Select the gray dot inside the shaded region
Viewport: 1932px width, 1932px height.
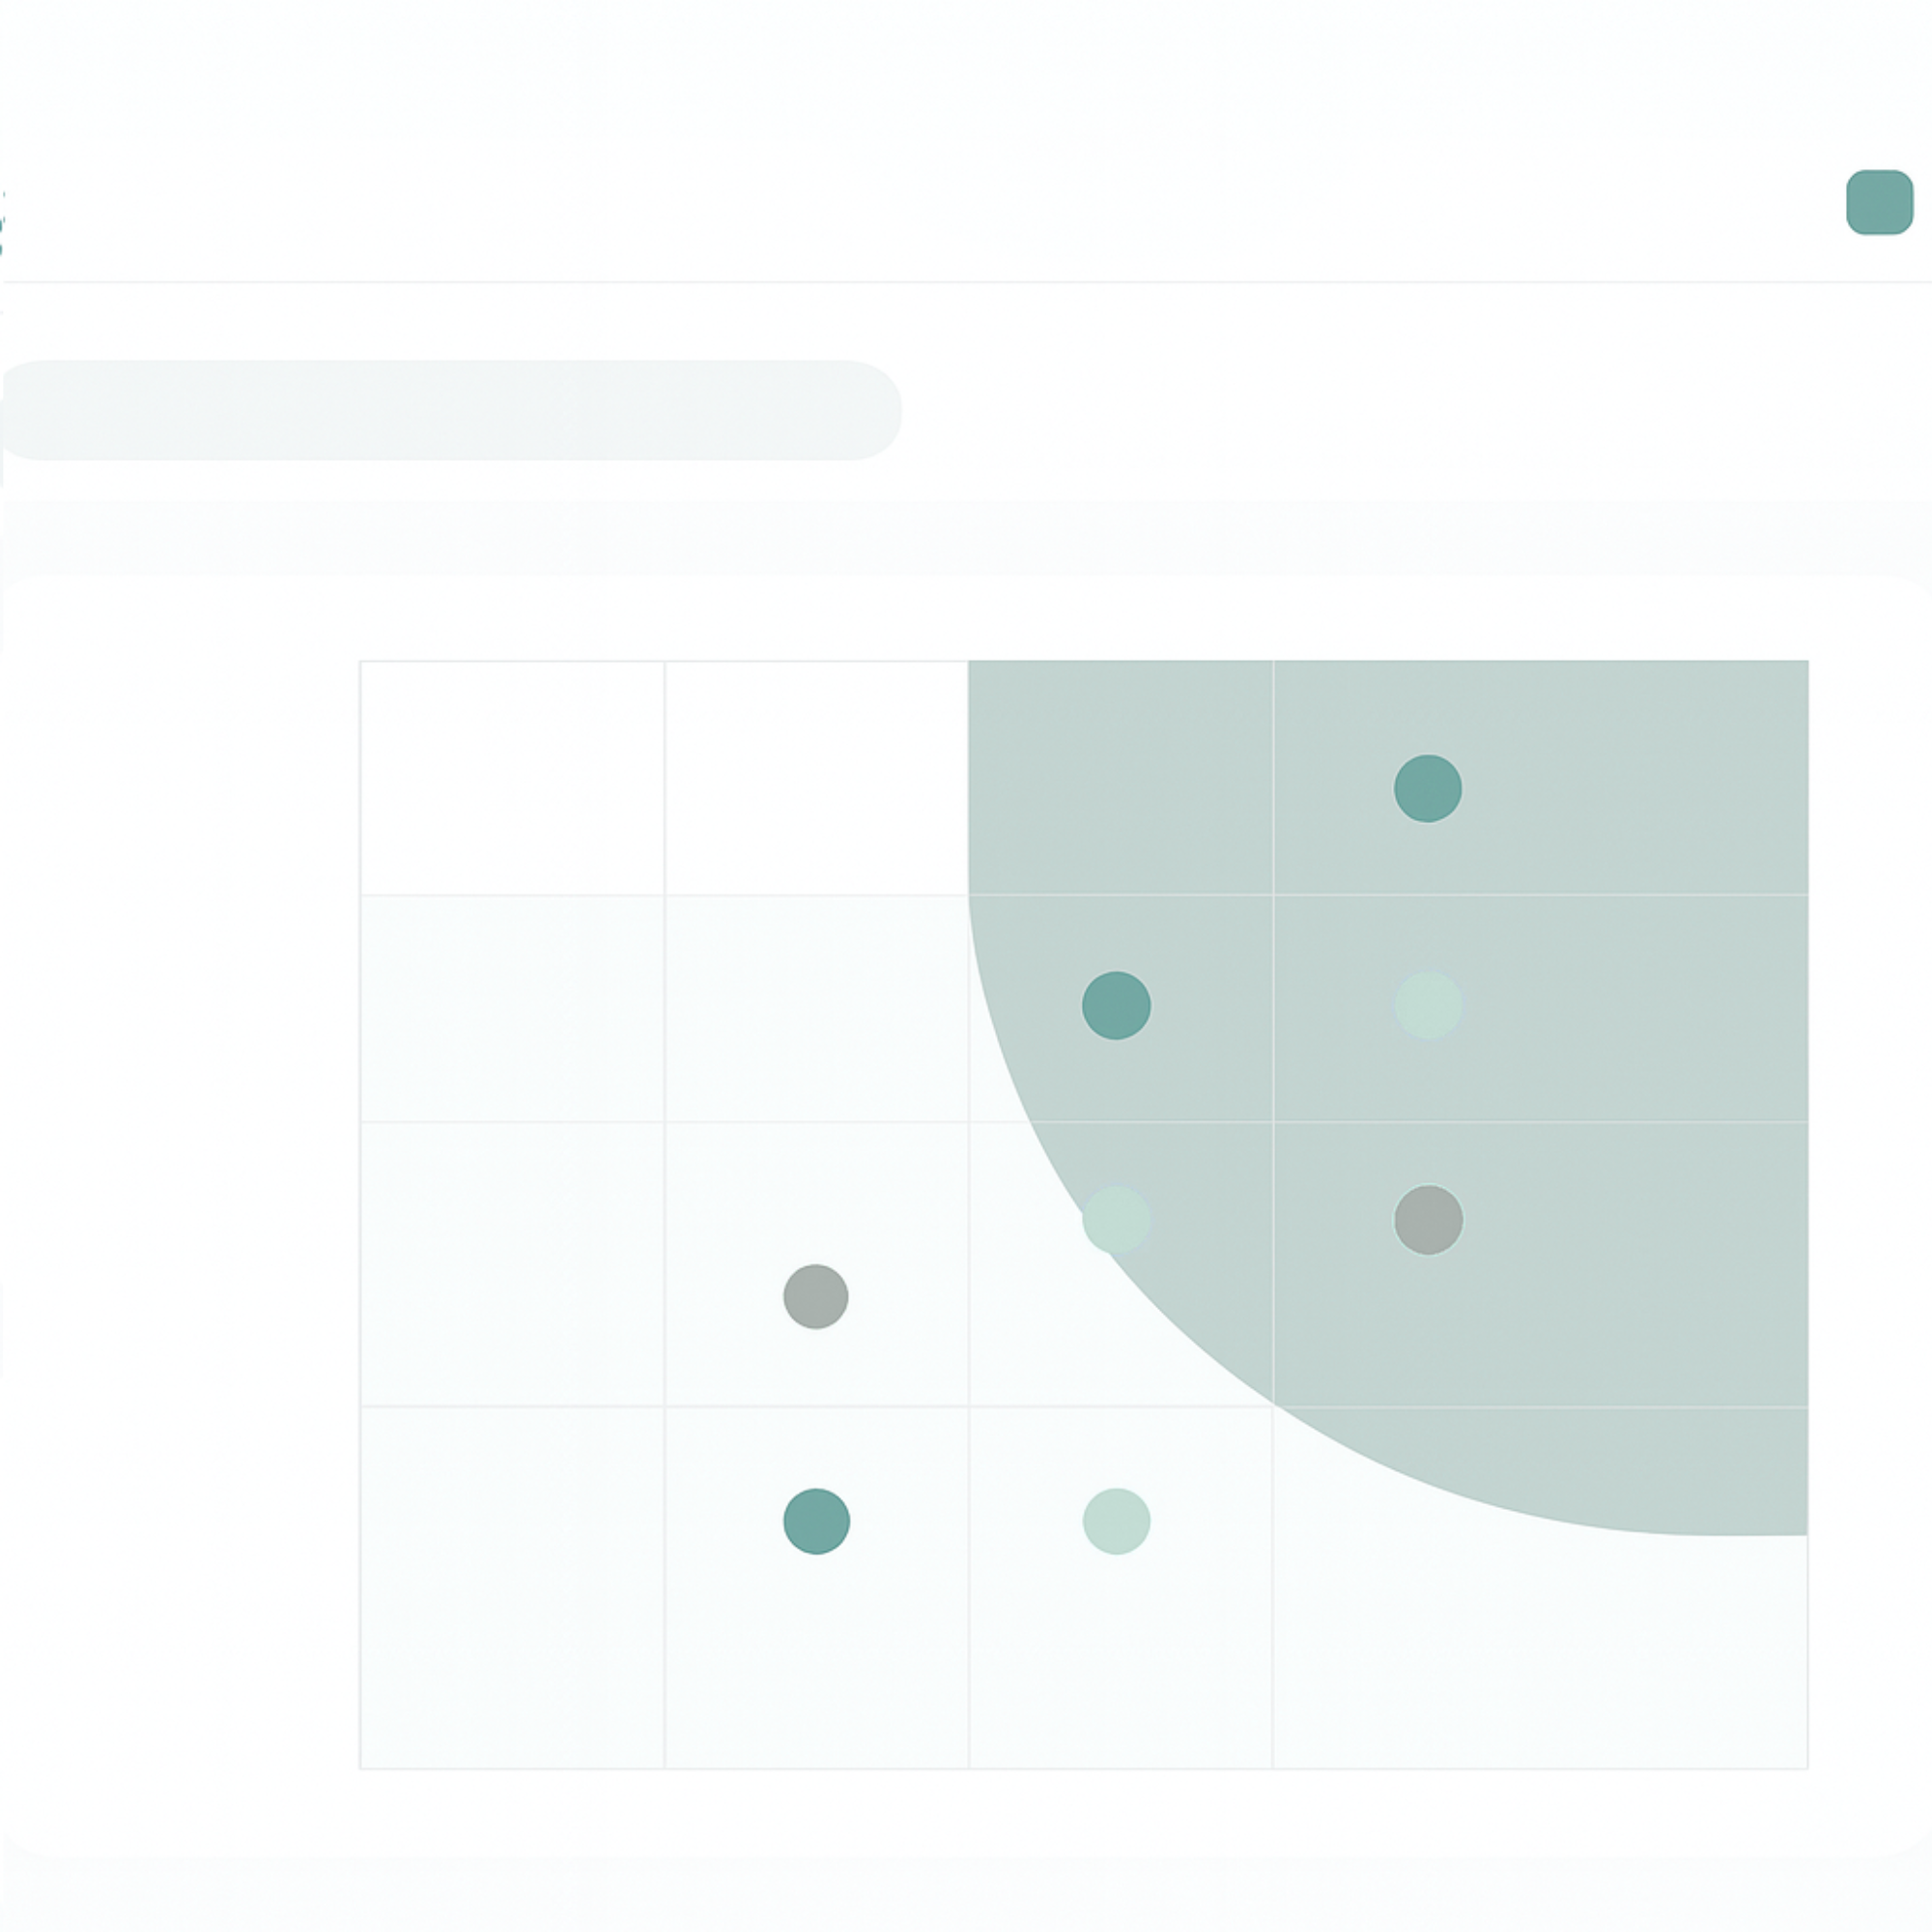coord(1428,1220)
